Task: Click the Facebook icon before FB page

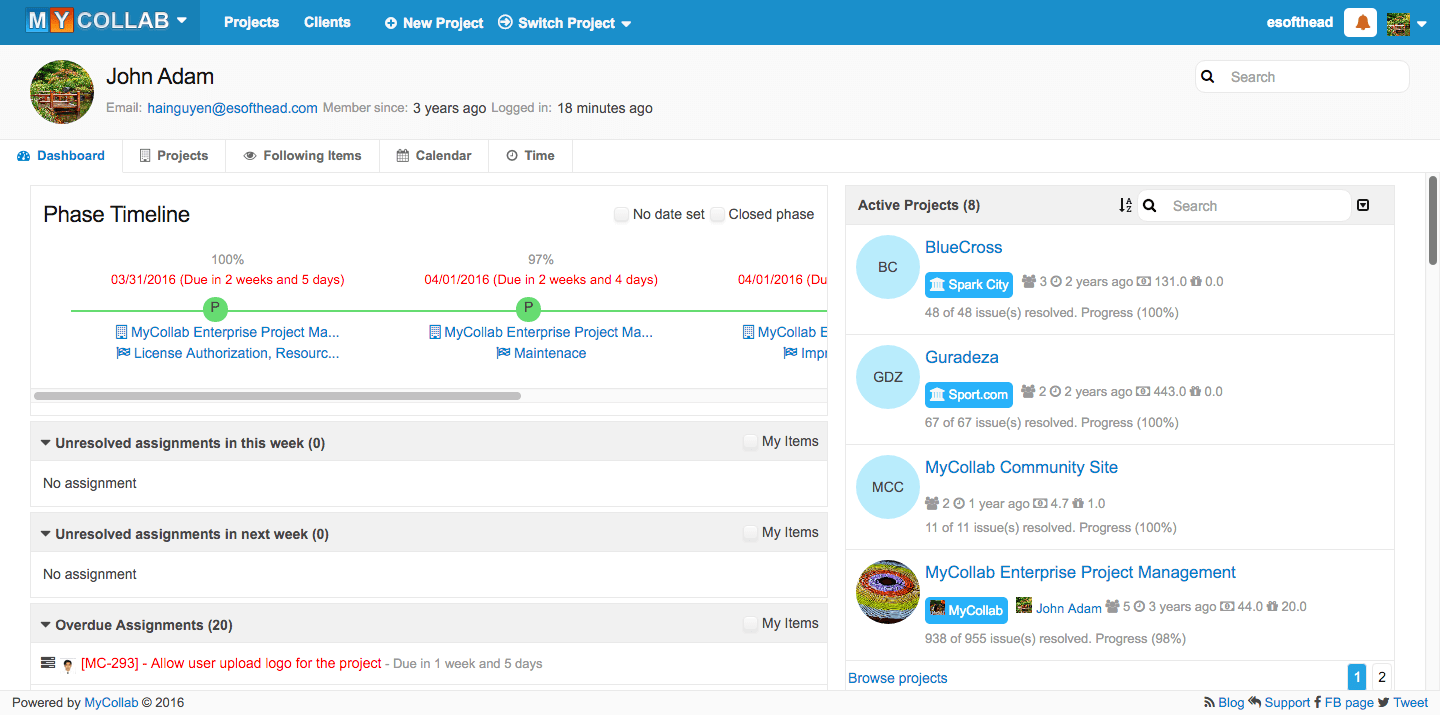Action: (x=1317, y=702)
